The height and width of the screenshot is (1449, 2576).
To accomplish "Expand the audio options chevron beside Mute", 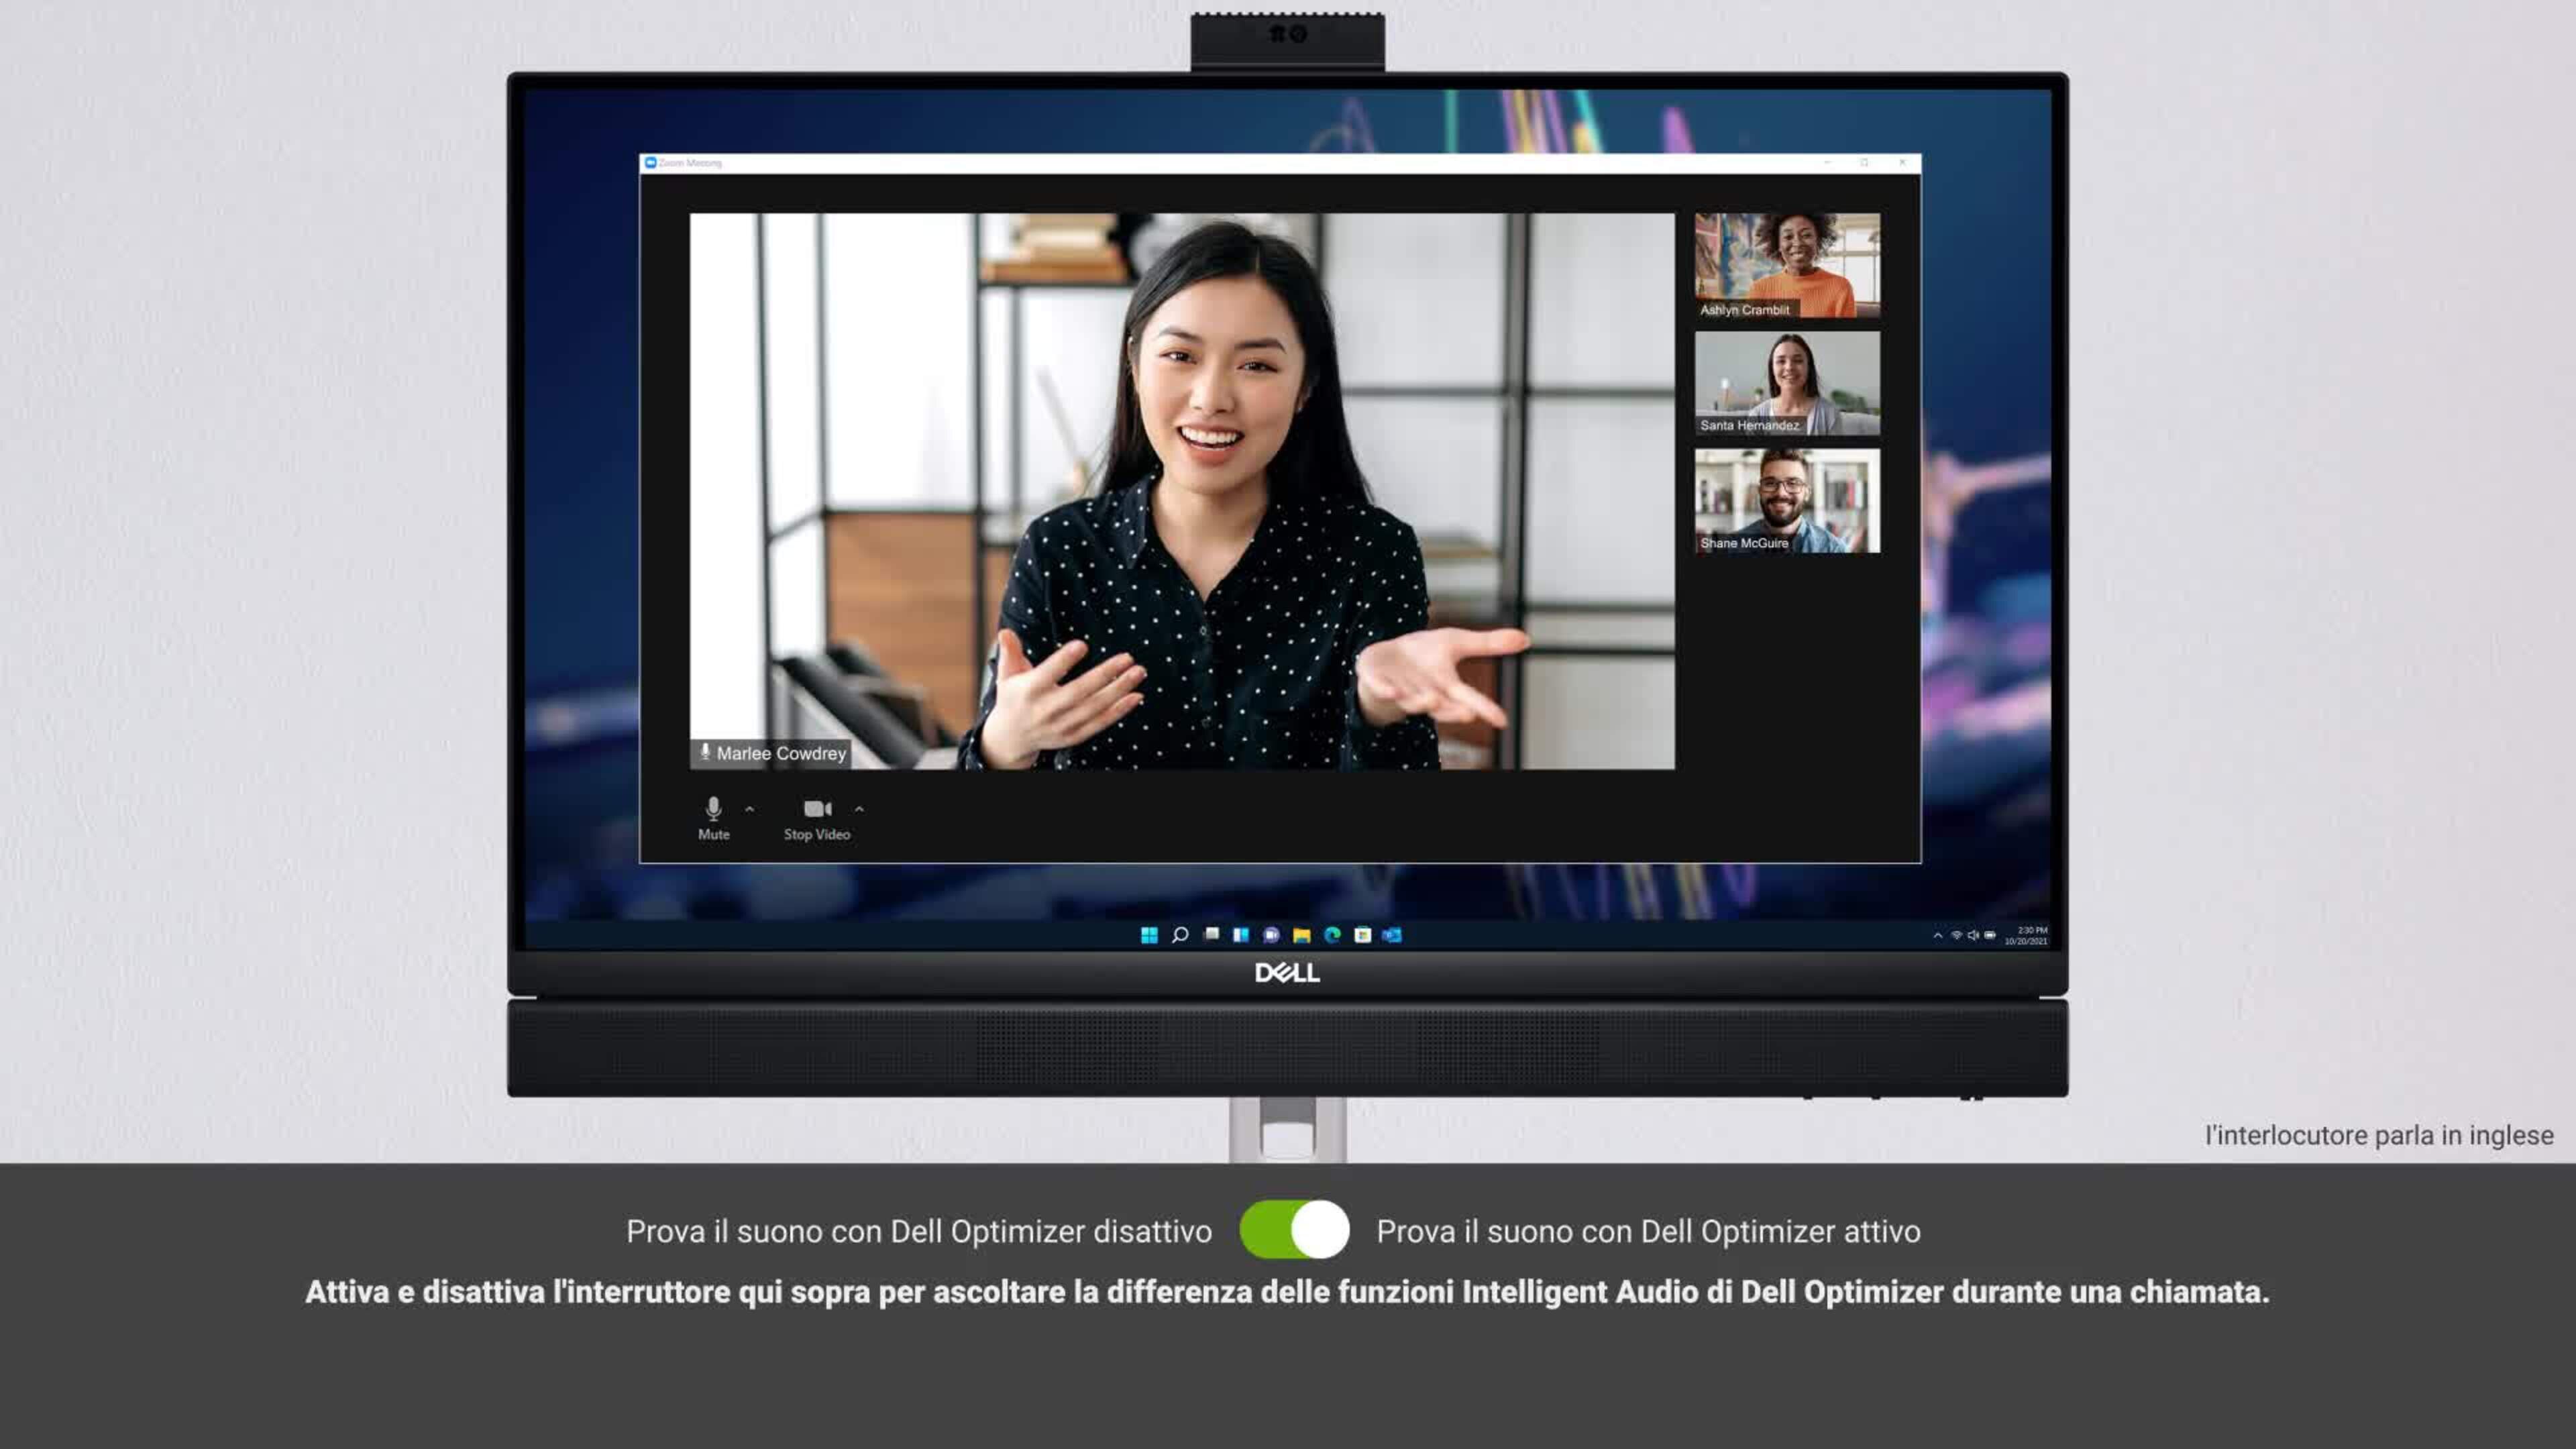I will [750, 809].
